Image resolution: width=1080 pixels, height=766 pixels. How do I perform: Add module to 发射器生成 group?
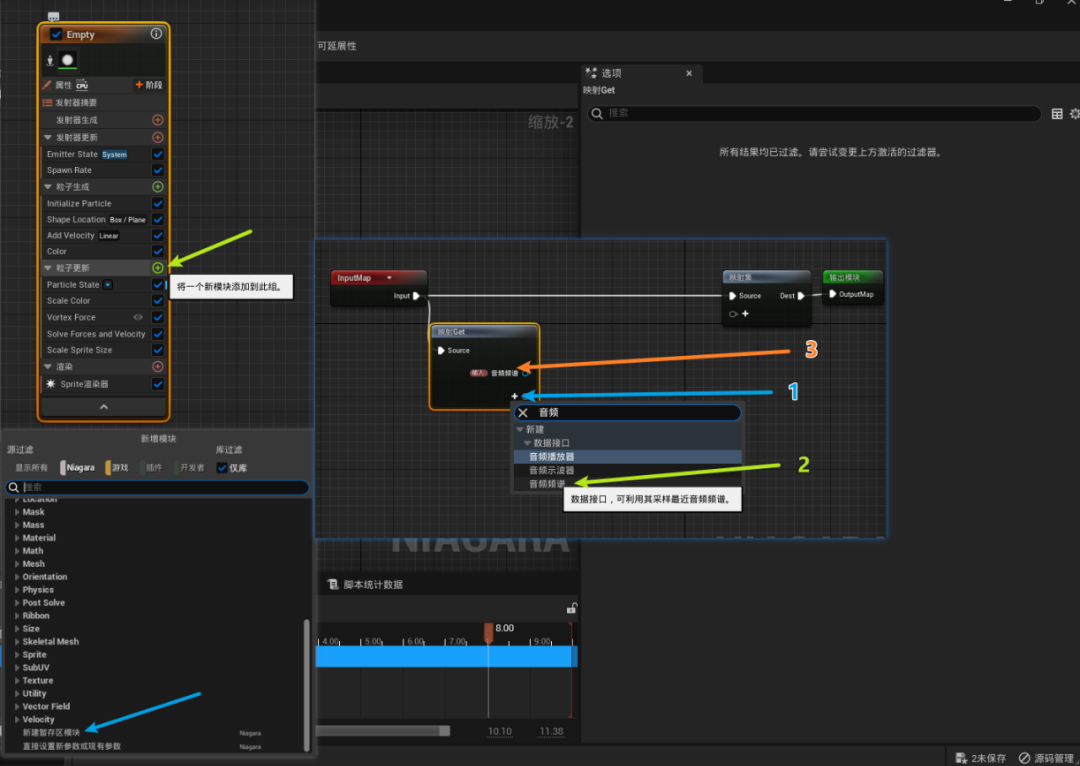[x=158, y=120]
